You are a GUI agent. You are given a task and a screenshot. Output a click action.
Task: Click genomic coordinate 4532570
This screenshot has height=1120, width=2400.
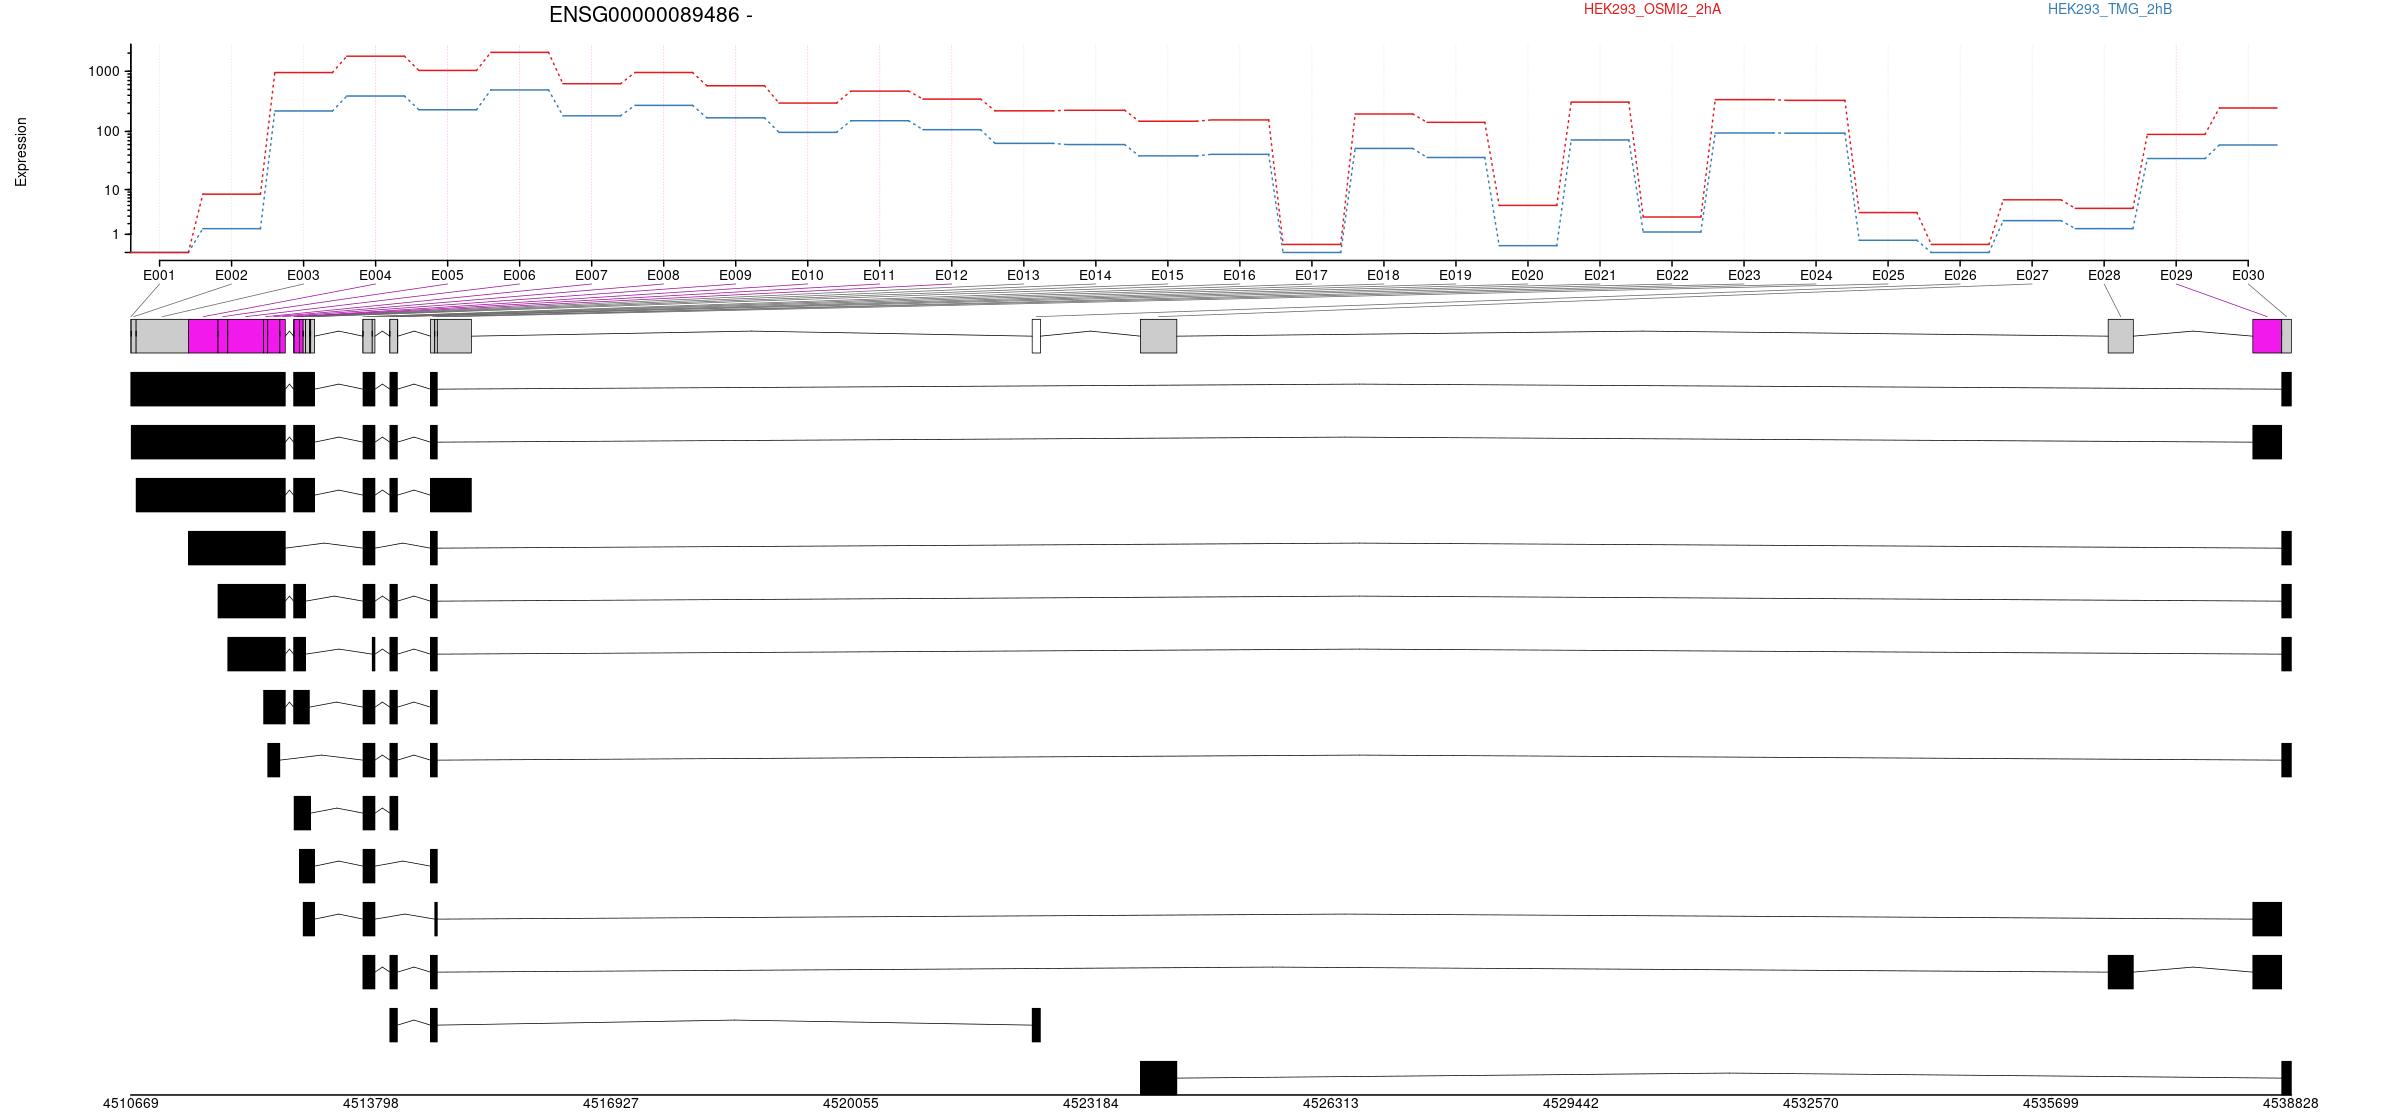(x=1811, y=1103)
